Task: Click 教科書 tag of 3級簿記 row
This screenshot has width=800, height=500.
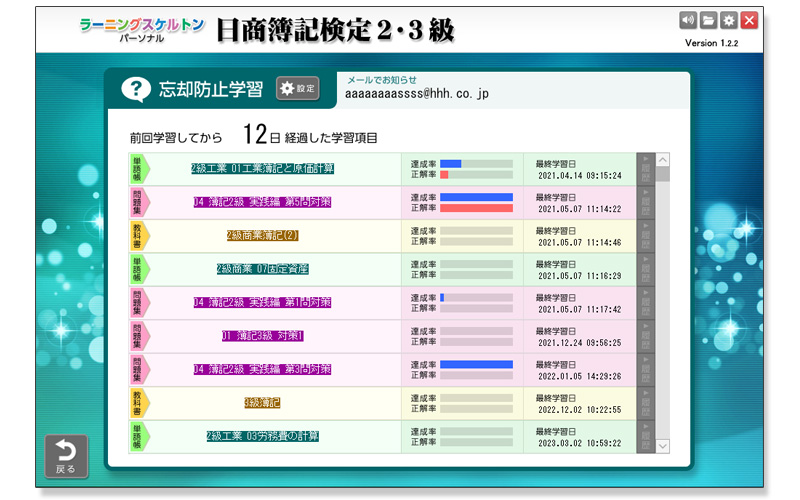Action: pyautogui.click(x=139, y=403)
